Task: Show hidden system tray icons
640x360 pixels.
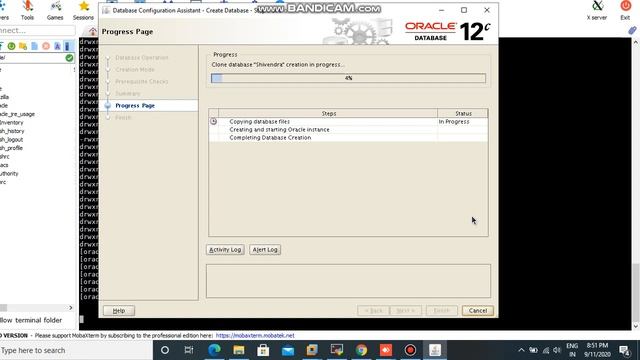Action: click(x=521, y=350)
